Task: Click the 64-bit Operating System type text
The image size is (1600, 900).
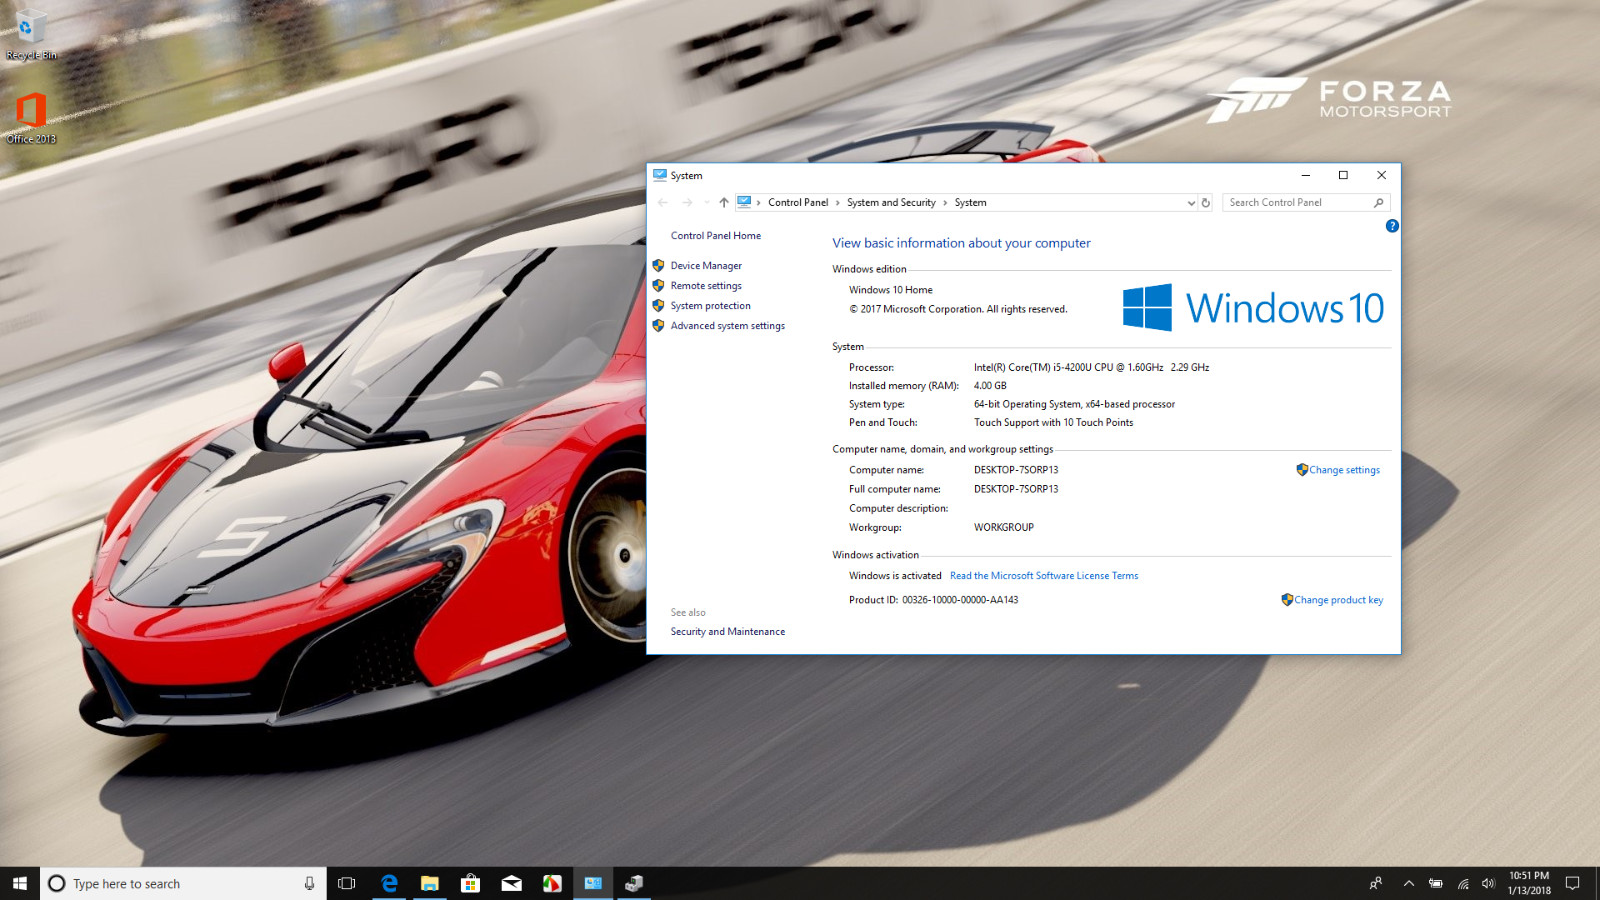Action: pos(1074,405)
